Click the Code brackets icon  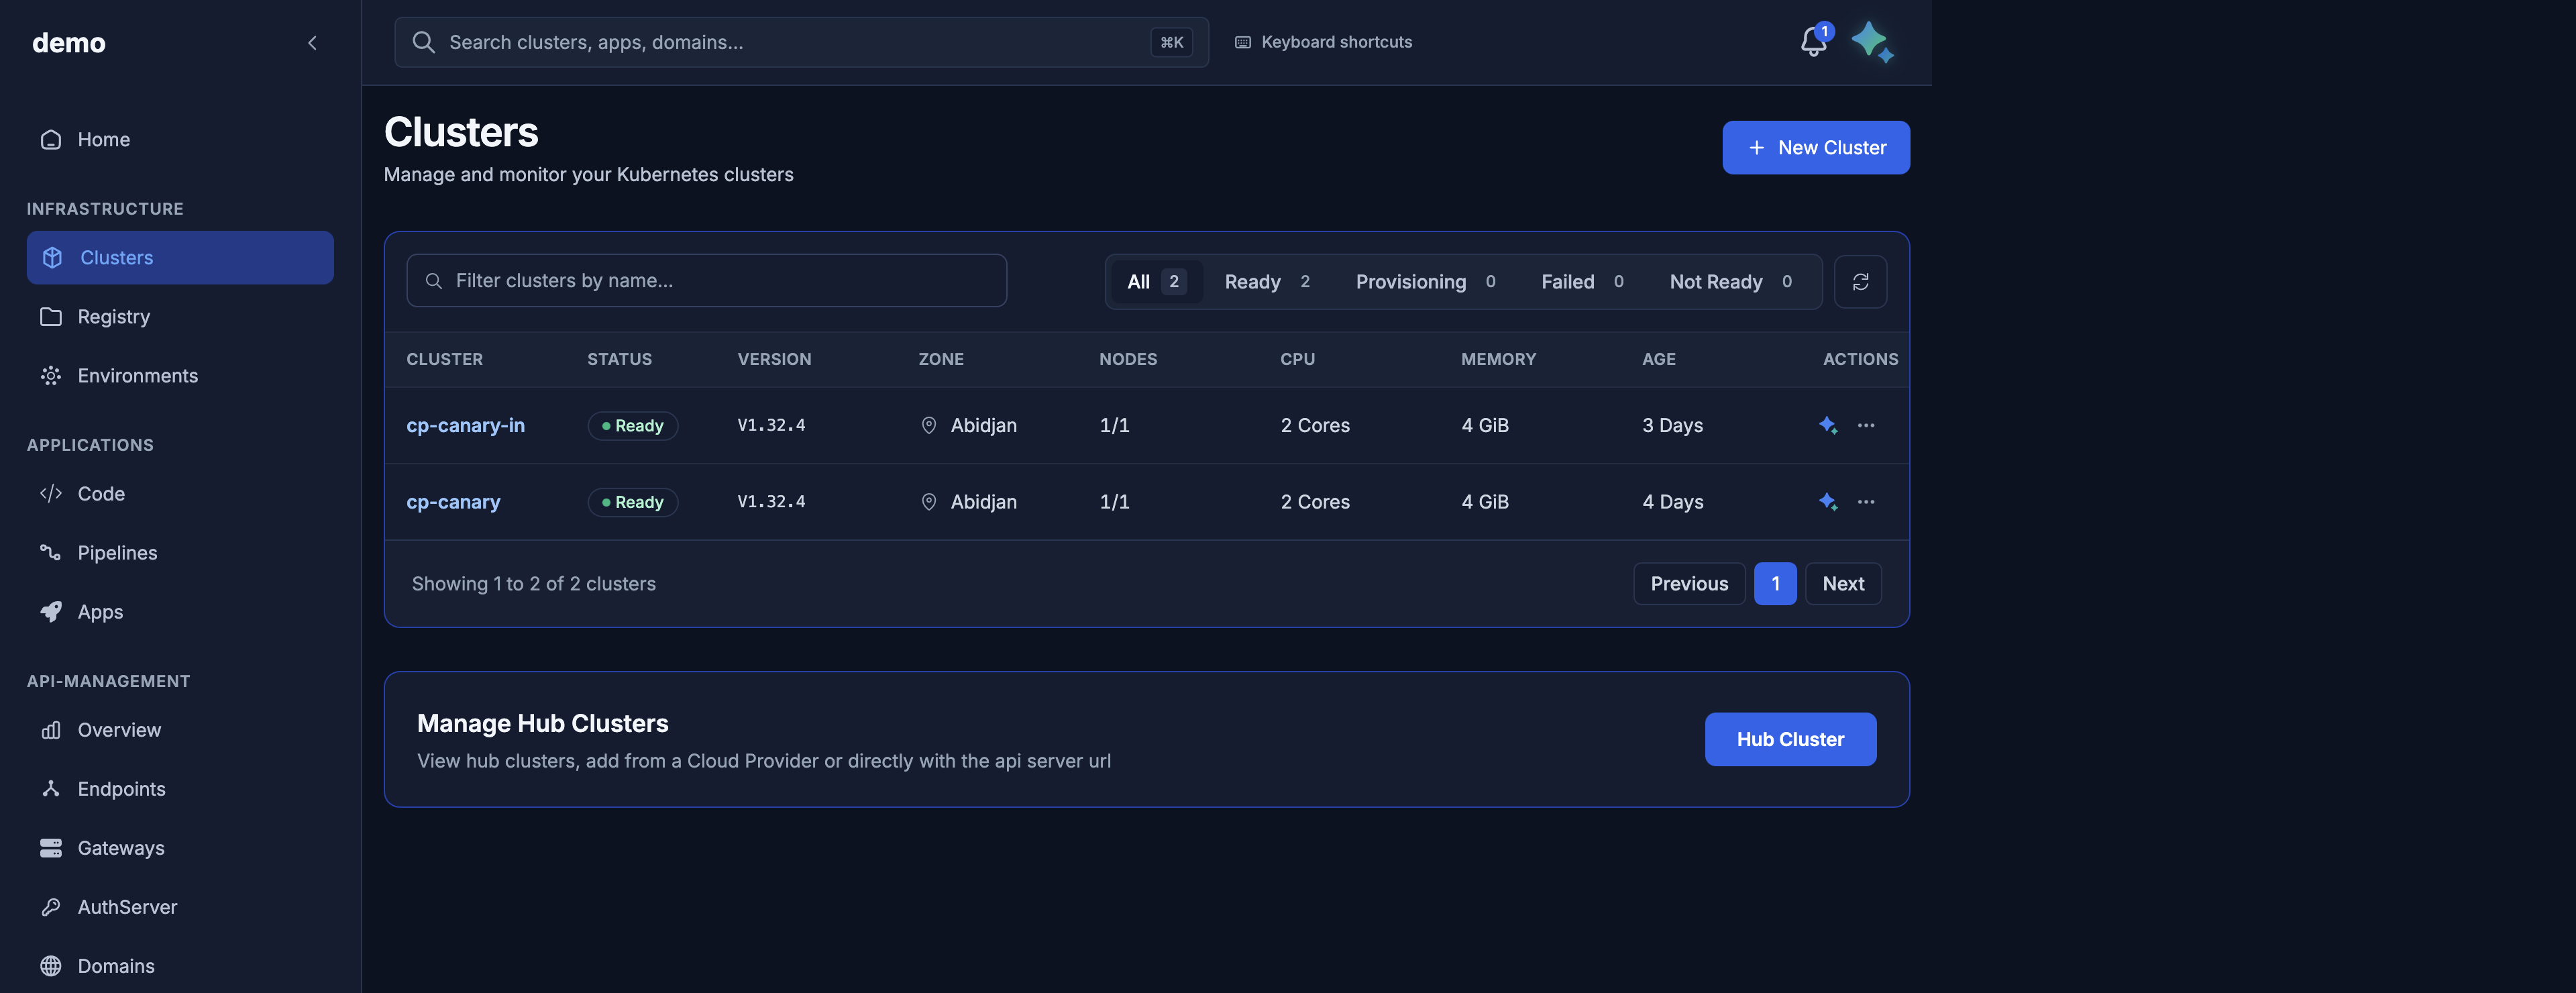51,493
